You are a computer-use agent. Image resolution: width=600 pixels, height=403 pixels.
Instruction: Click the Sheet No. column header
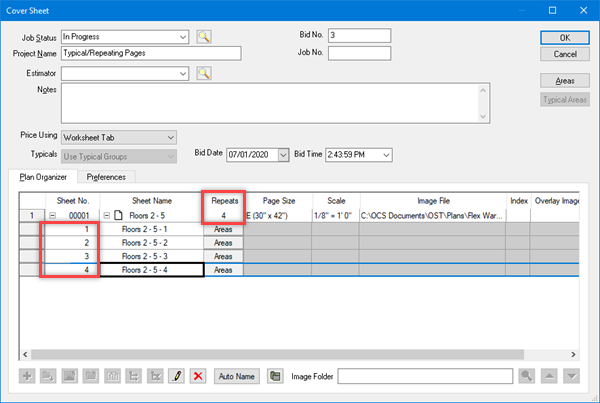click(73, 201)
